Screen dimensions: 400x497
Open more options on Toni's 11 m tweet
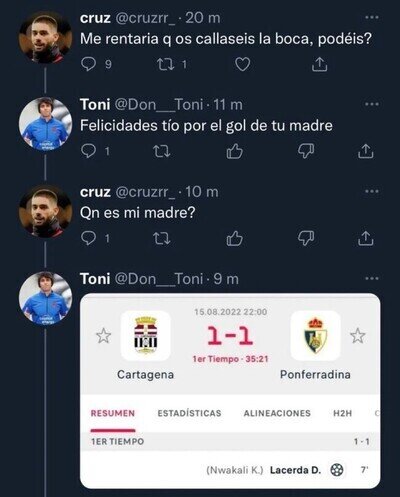coord(372,104)
